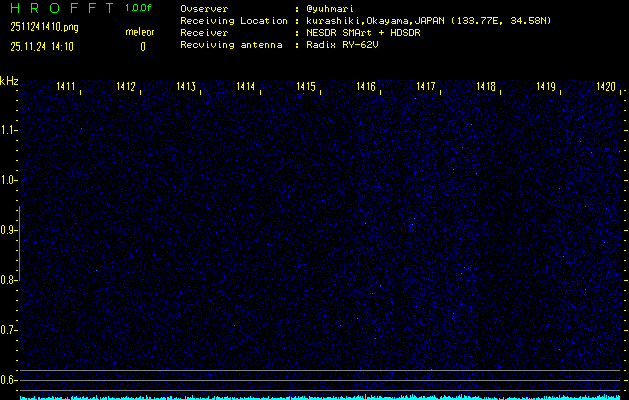Select the 0.7 frequency axis label
The width and height of the screenshot is (629, 400).
[9, 330]
